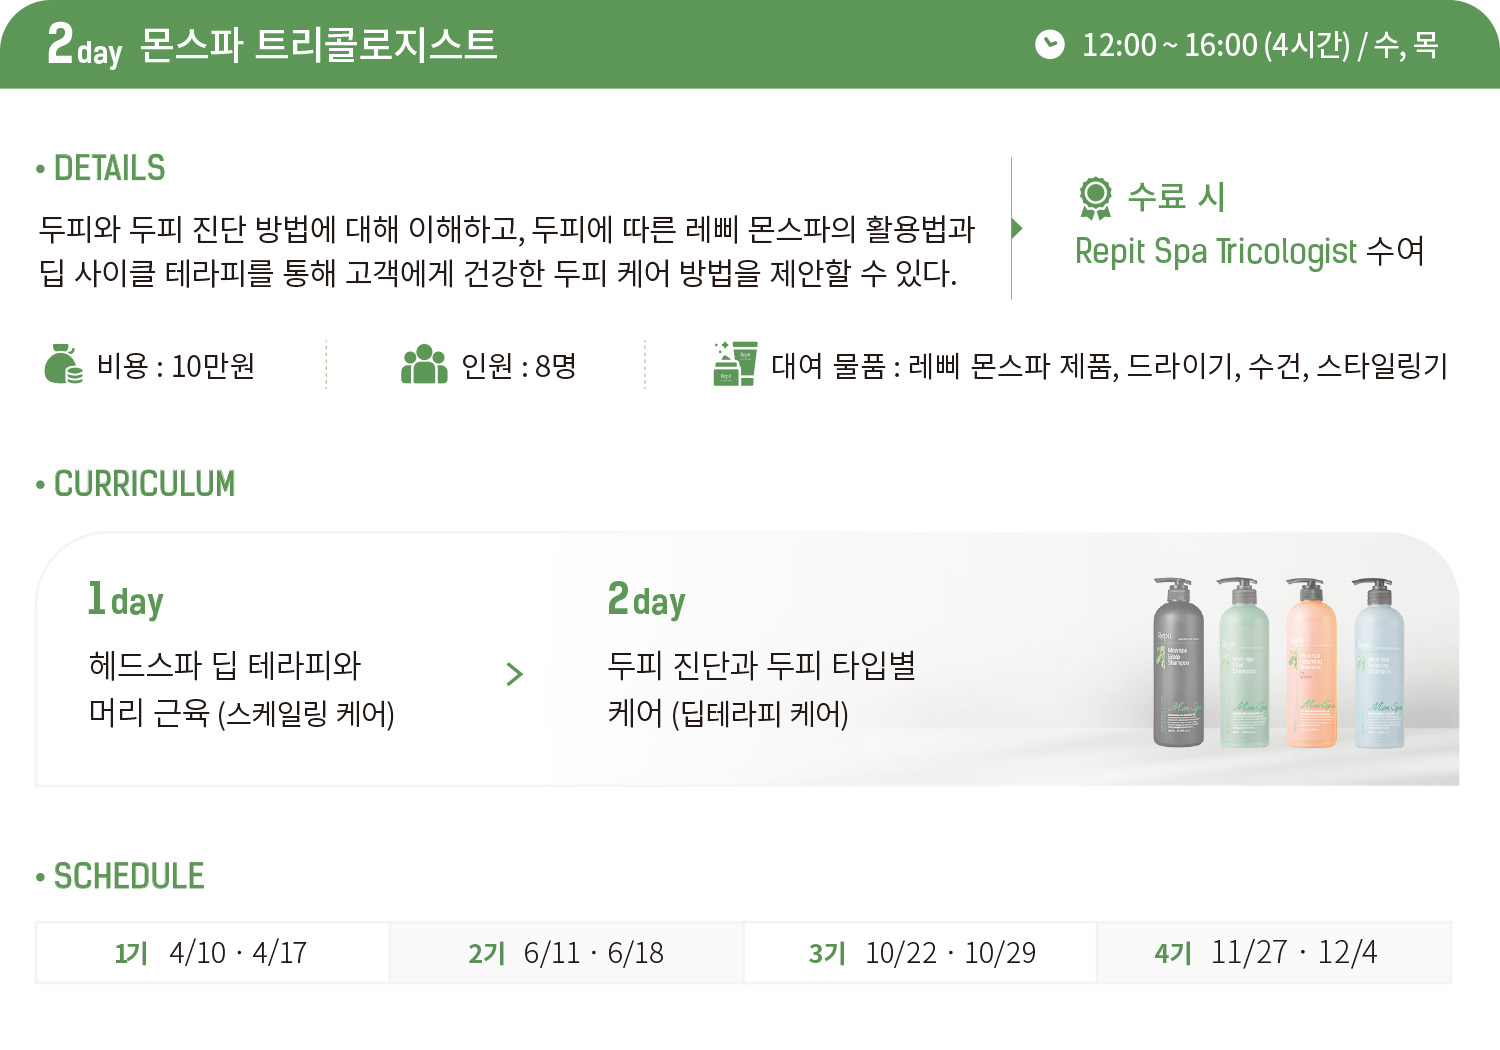Image resolution: width=1500 pixels, height=1050 pixels.
Task: Select the orange peach shampoo bottle
Action: click(x=1310, y=662)
